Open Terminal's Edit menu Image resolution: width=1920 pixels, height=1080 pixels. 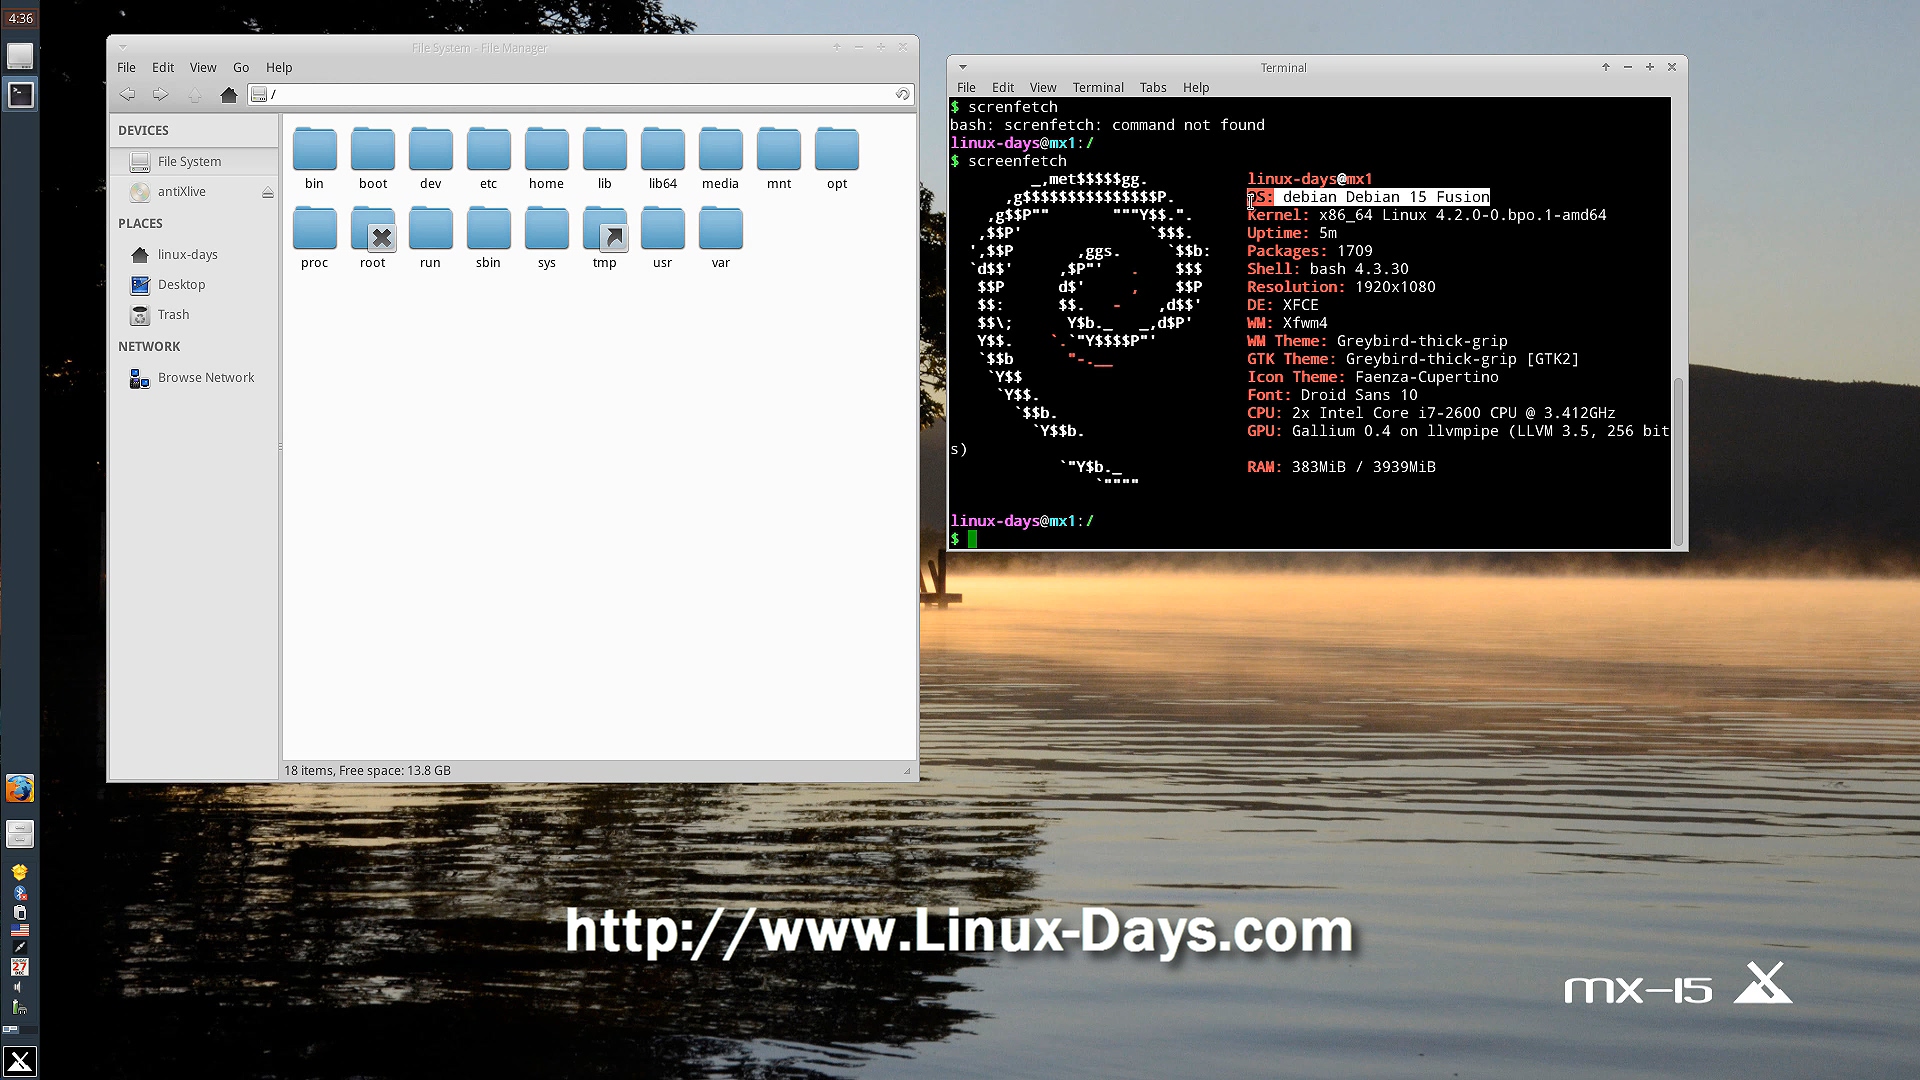tap(1003, 87)
